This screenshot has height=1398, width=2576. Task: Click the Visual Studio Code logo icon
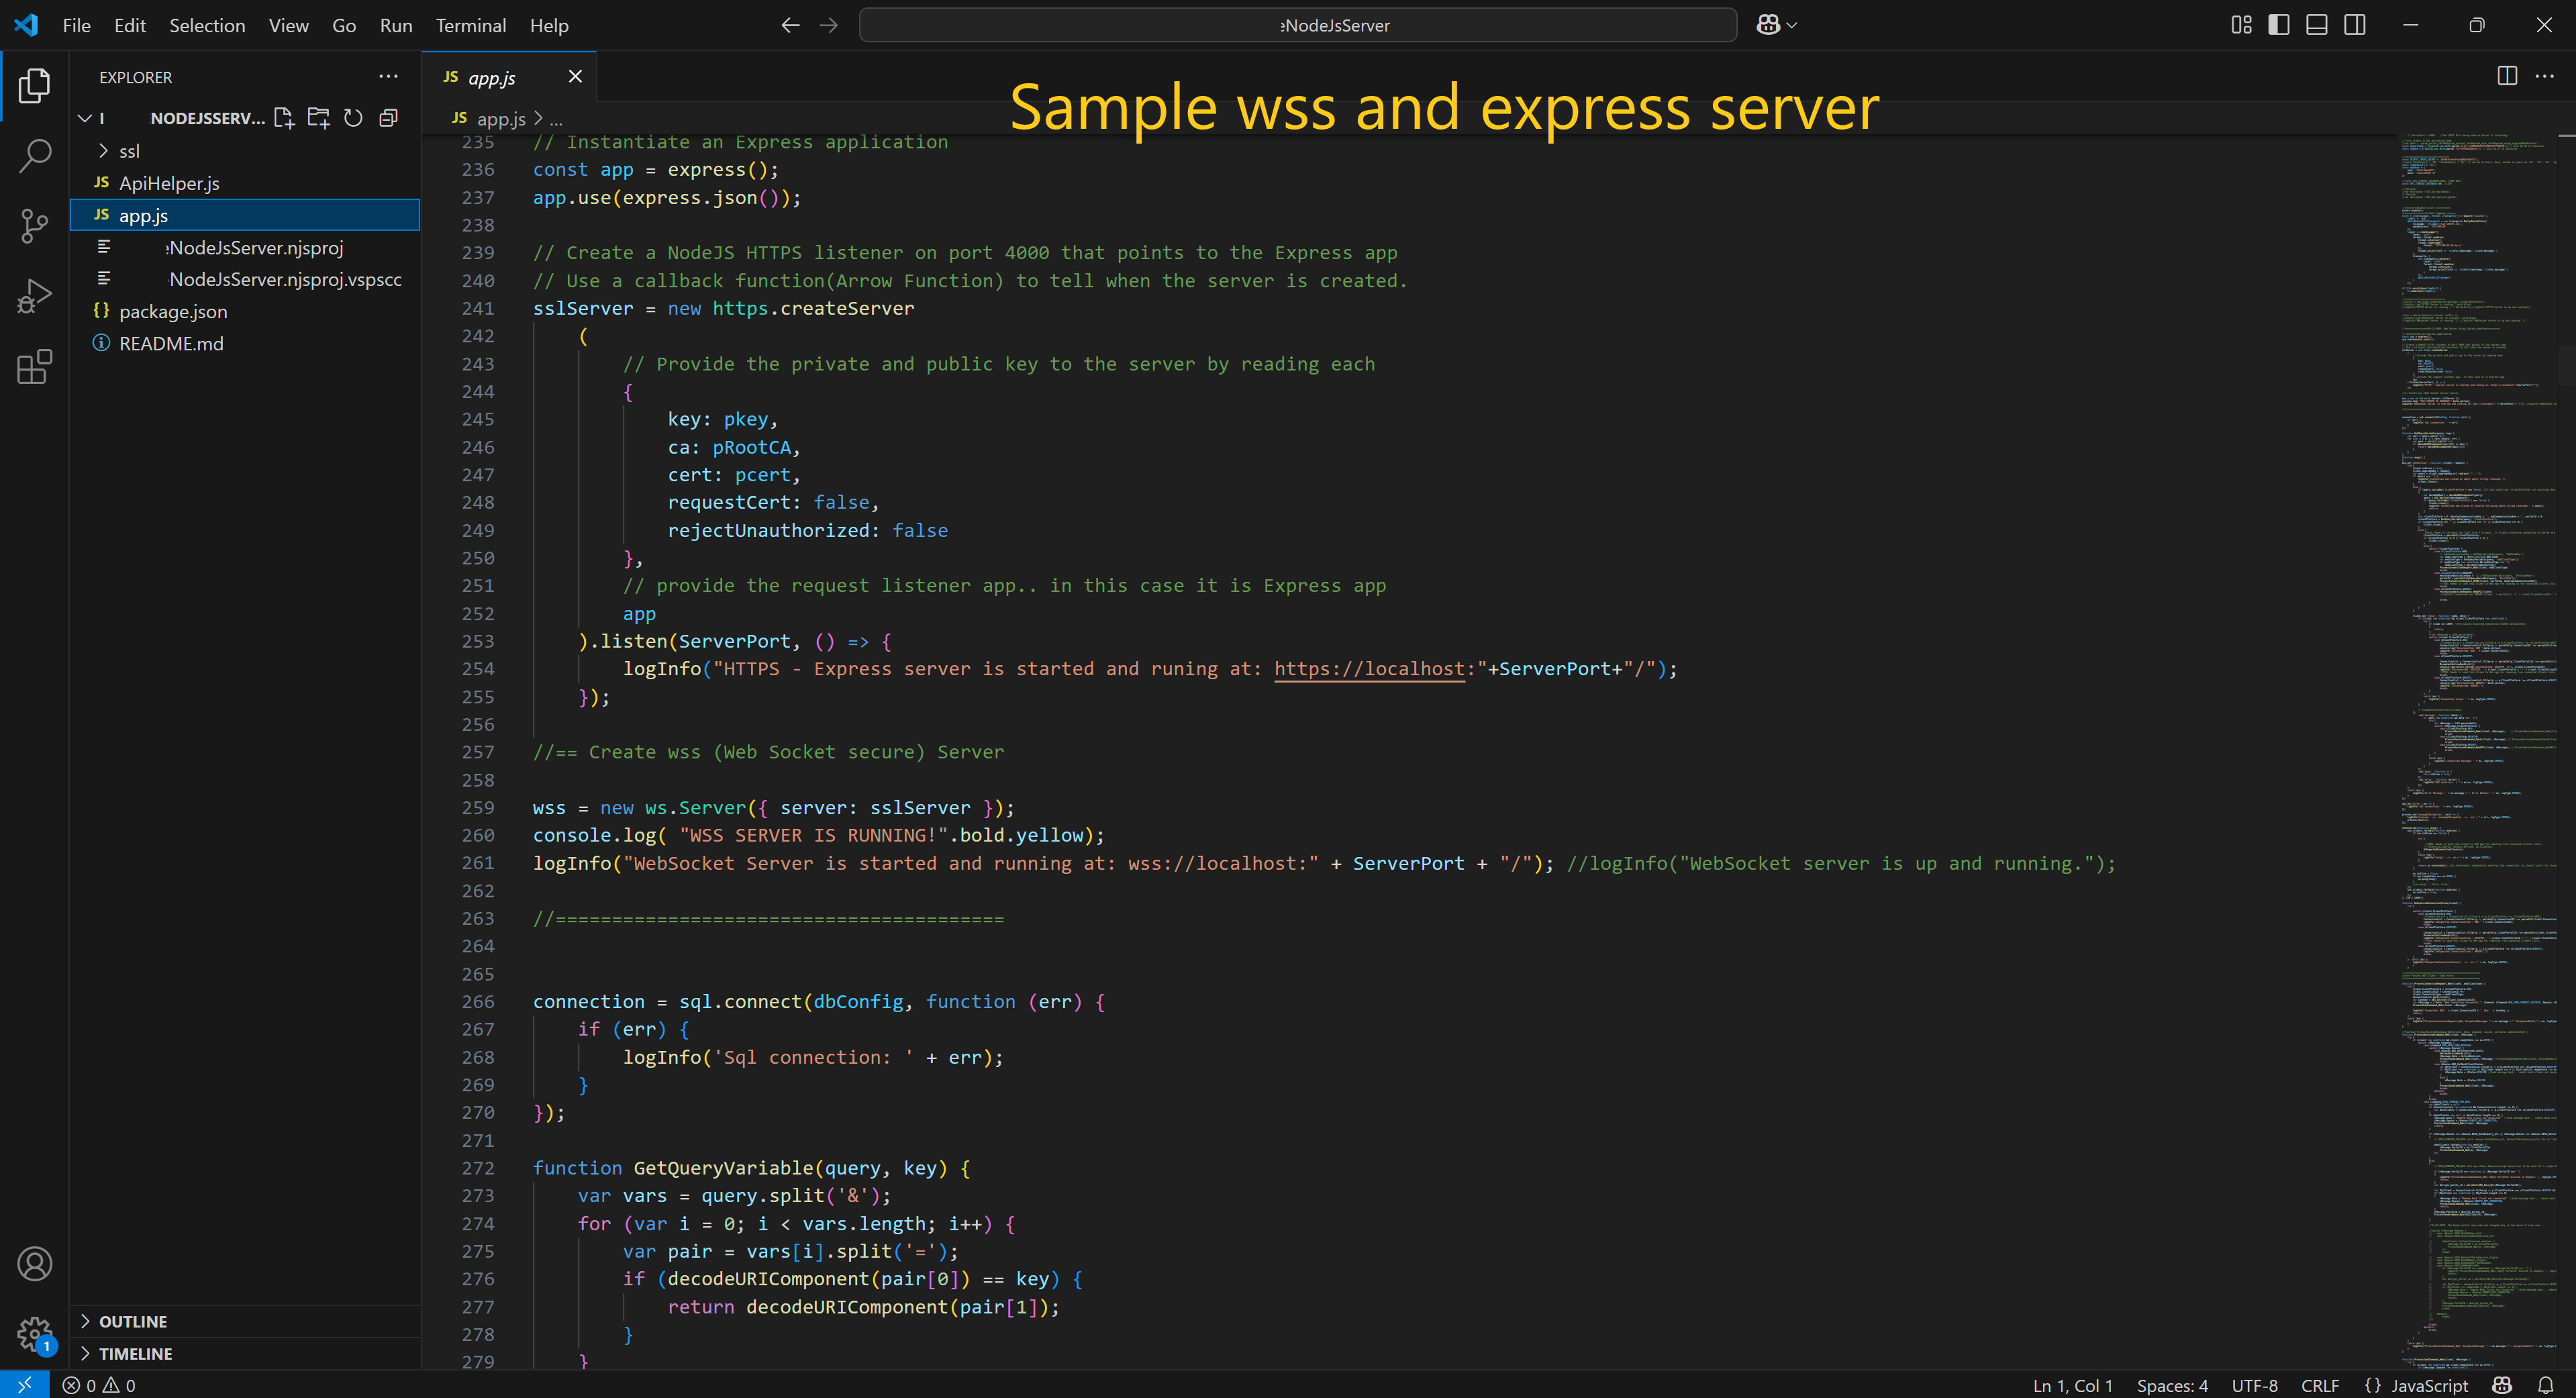pyautogui.click(x=26, y=25)
